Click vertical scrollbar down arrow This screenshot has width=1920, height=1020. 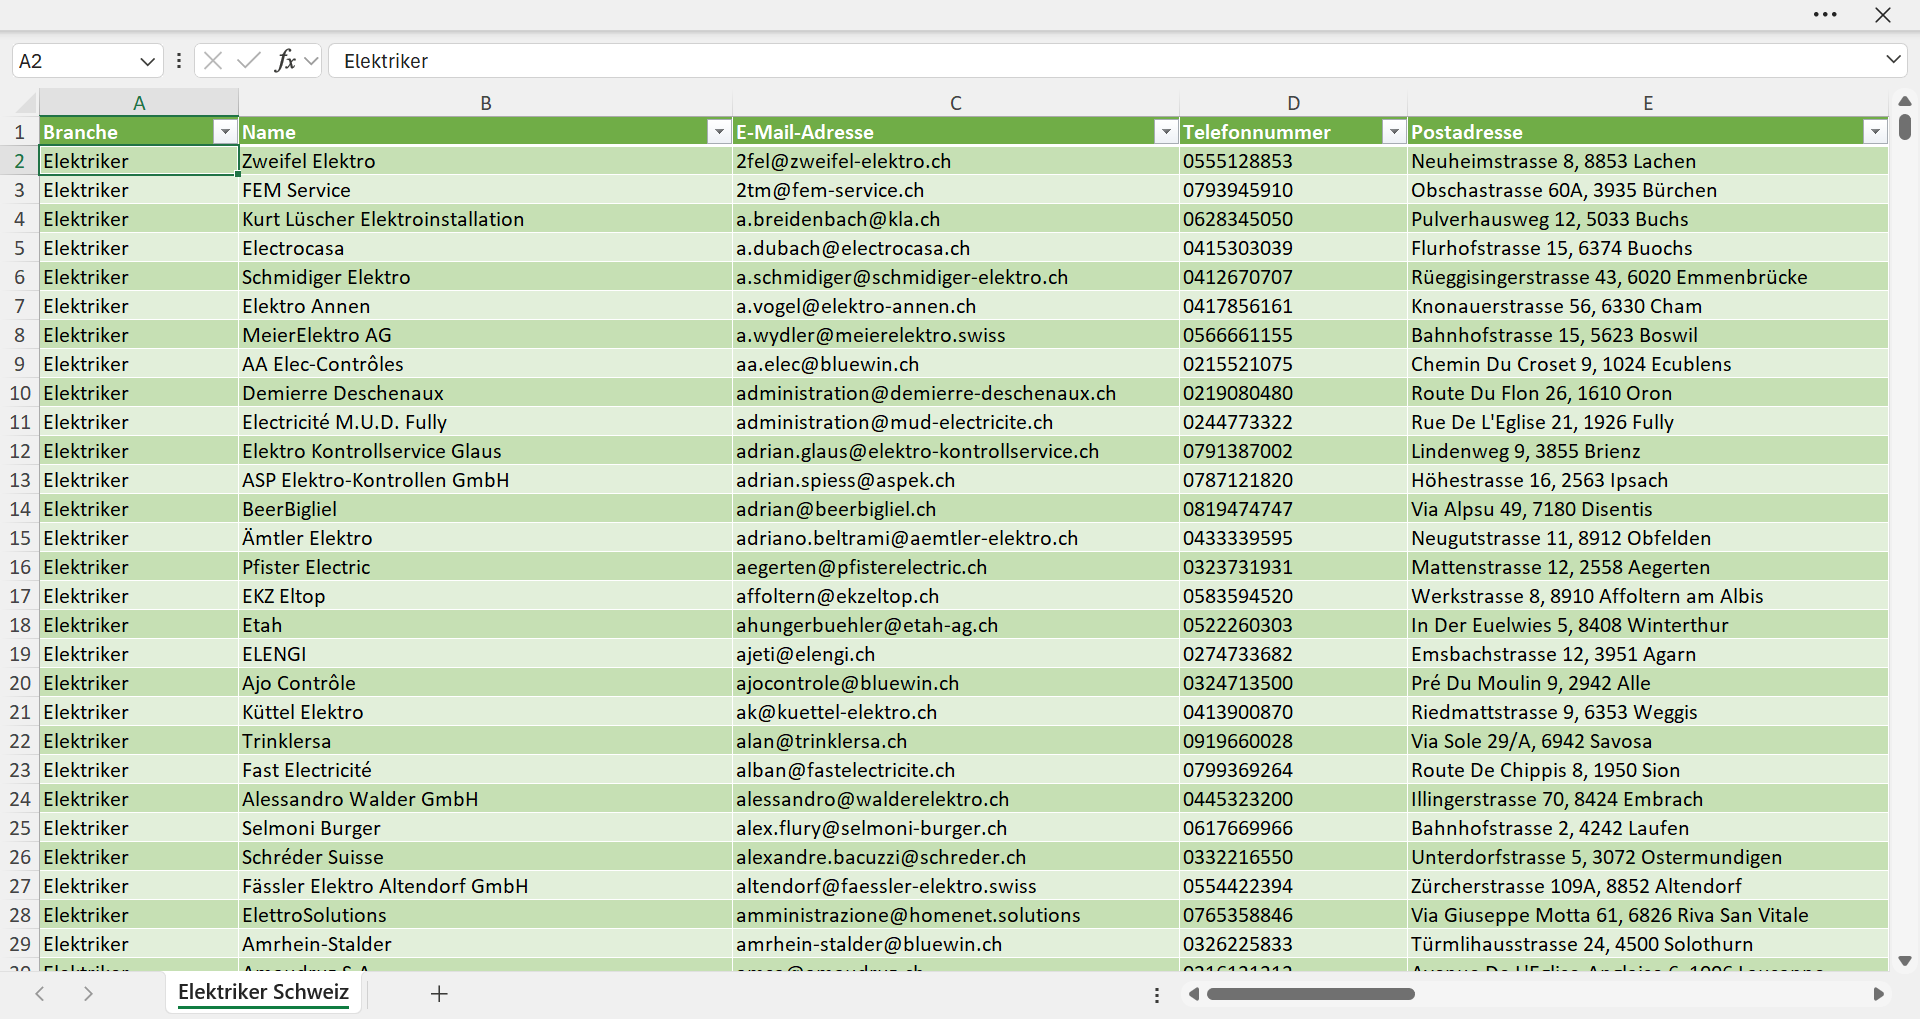pyautogui.click(x=1905, y=961)
